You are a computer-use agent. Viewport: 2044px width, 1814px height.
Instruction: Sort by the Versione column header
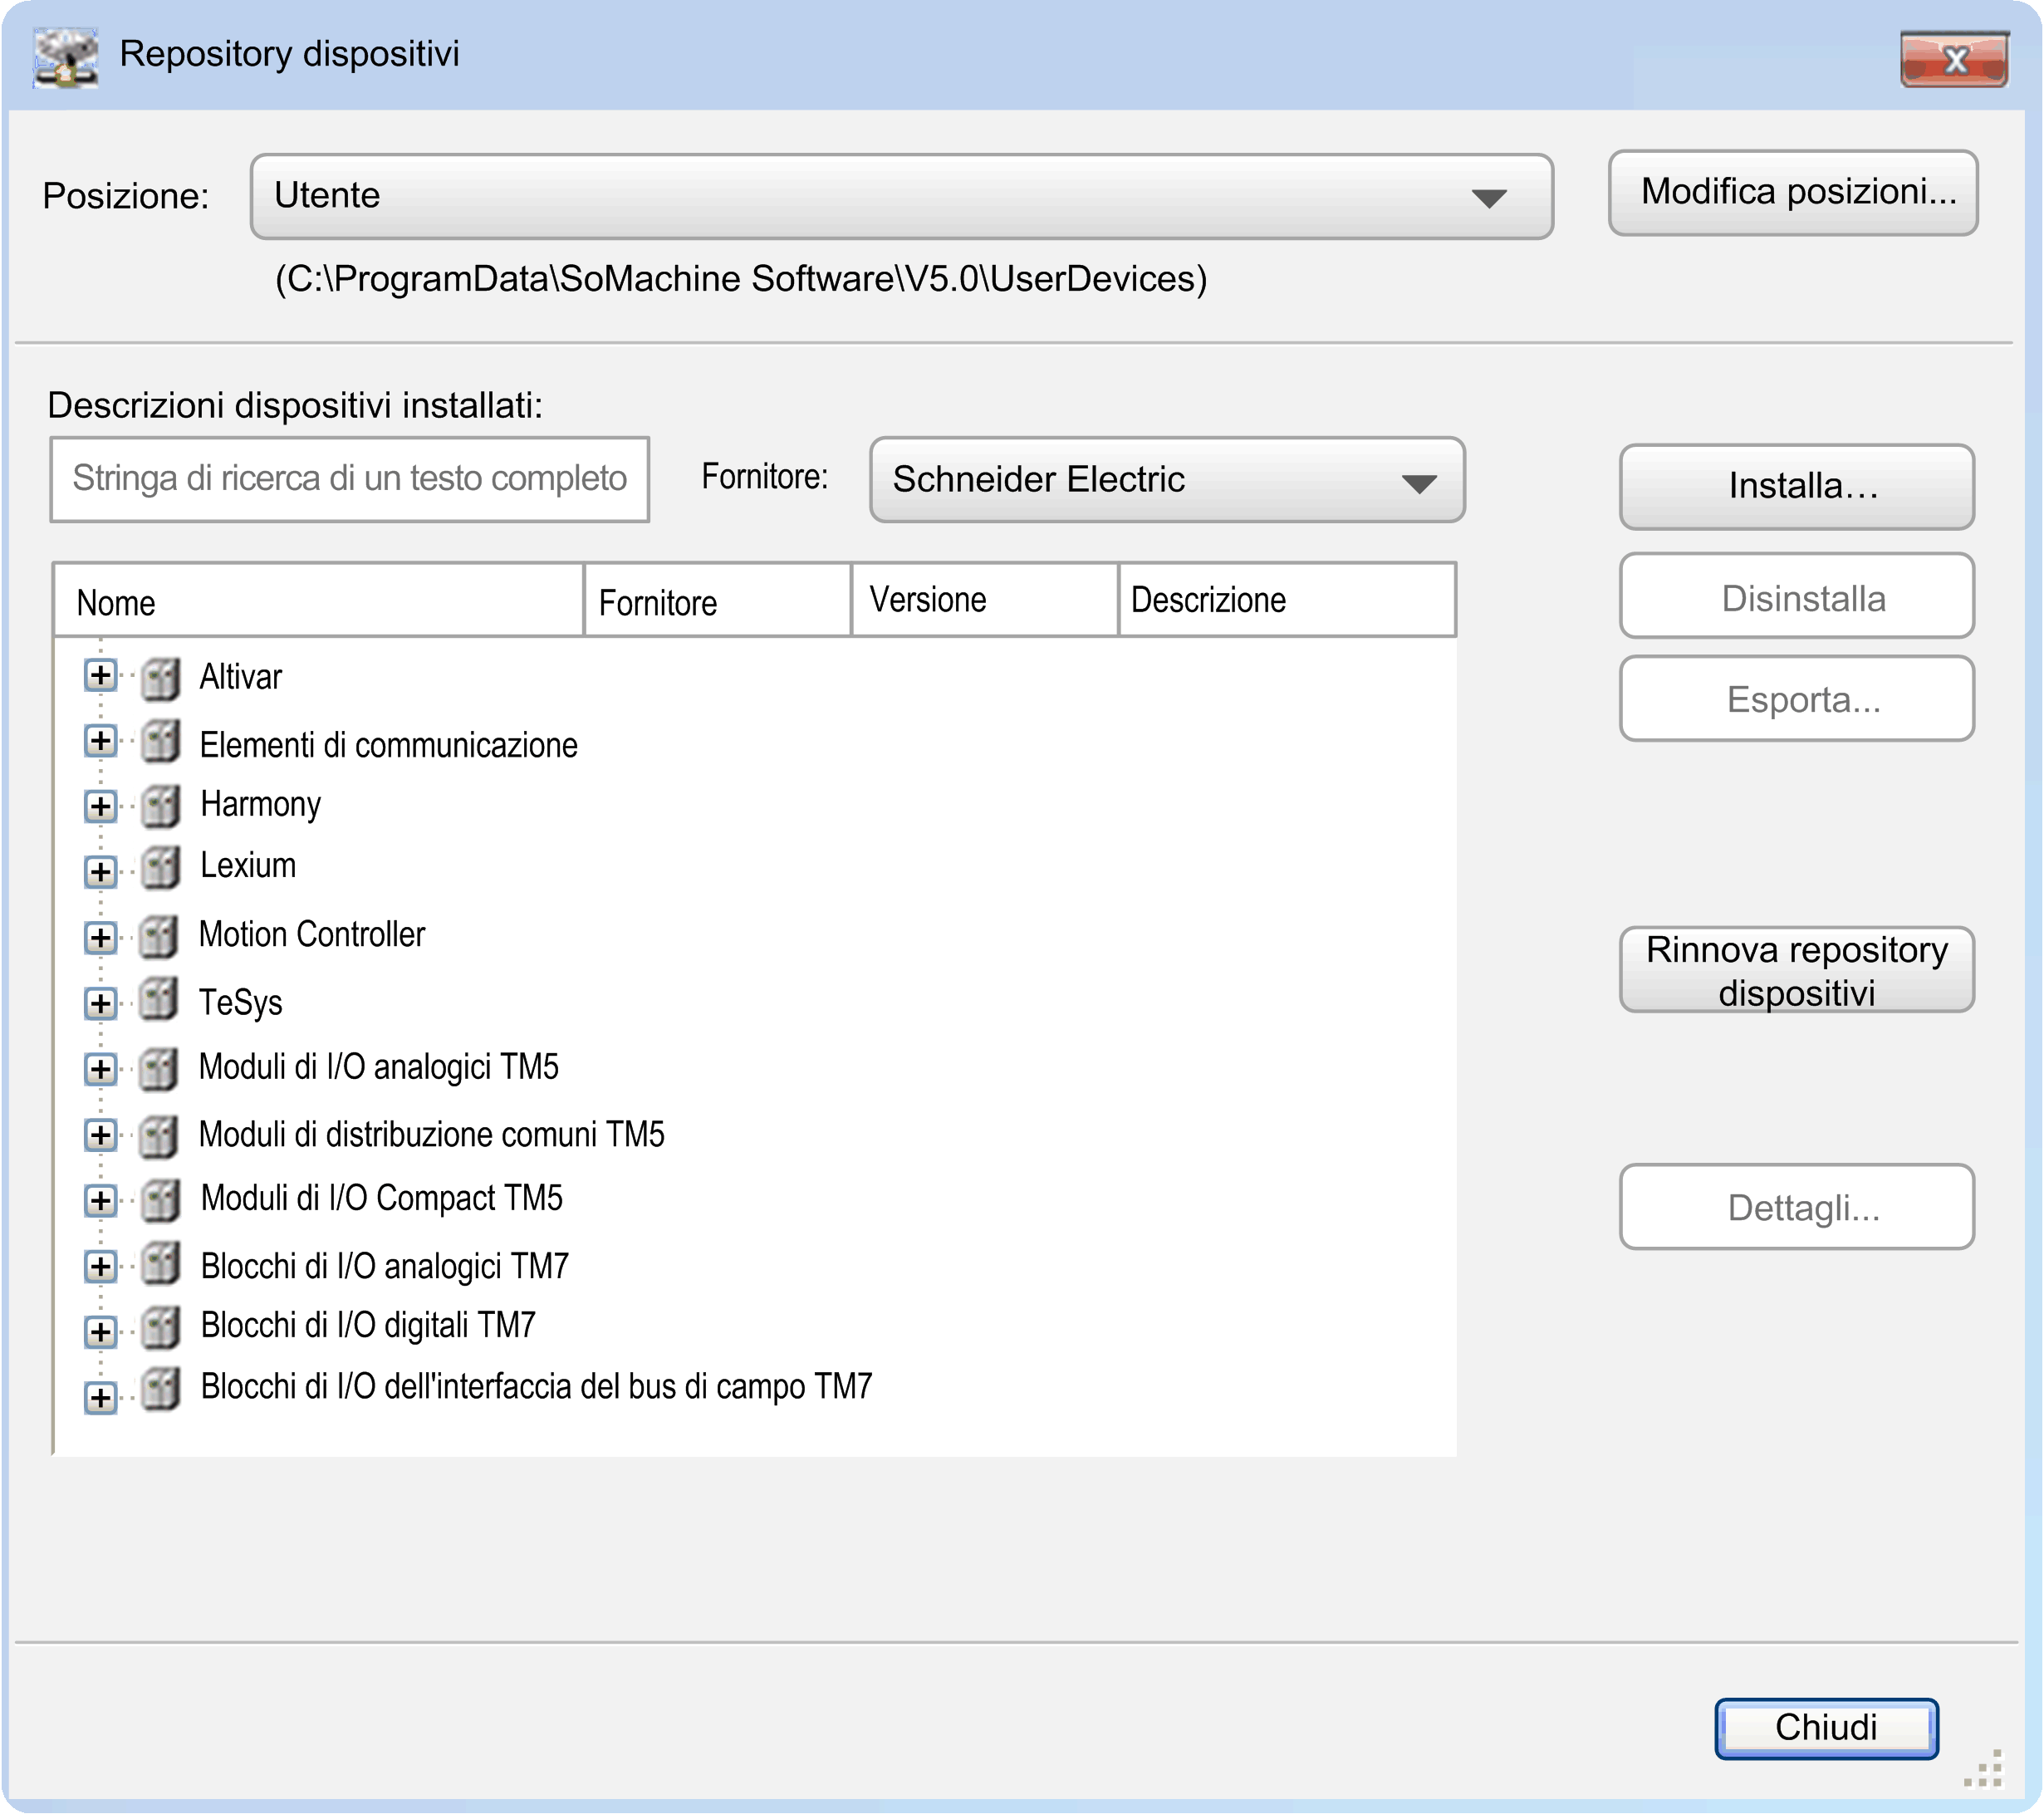tap(983, 600)
